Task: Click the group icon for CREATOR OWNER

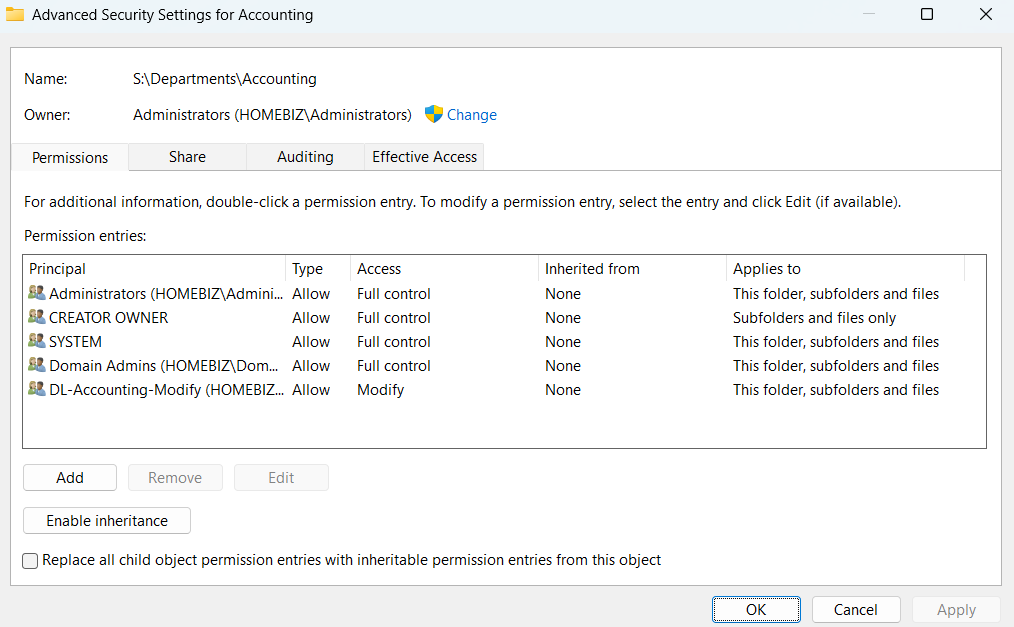Action: point(37,317)
